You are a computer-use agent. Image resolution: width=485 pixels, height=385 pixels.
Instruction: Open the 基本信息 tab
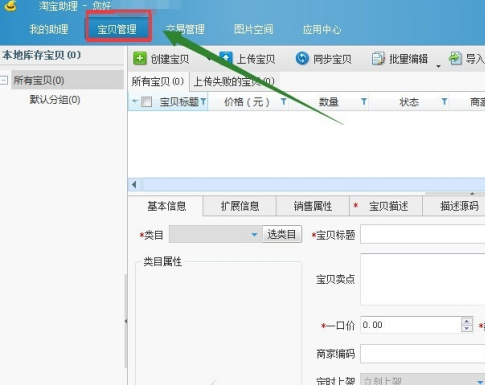(x=167, y=206)
